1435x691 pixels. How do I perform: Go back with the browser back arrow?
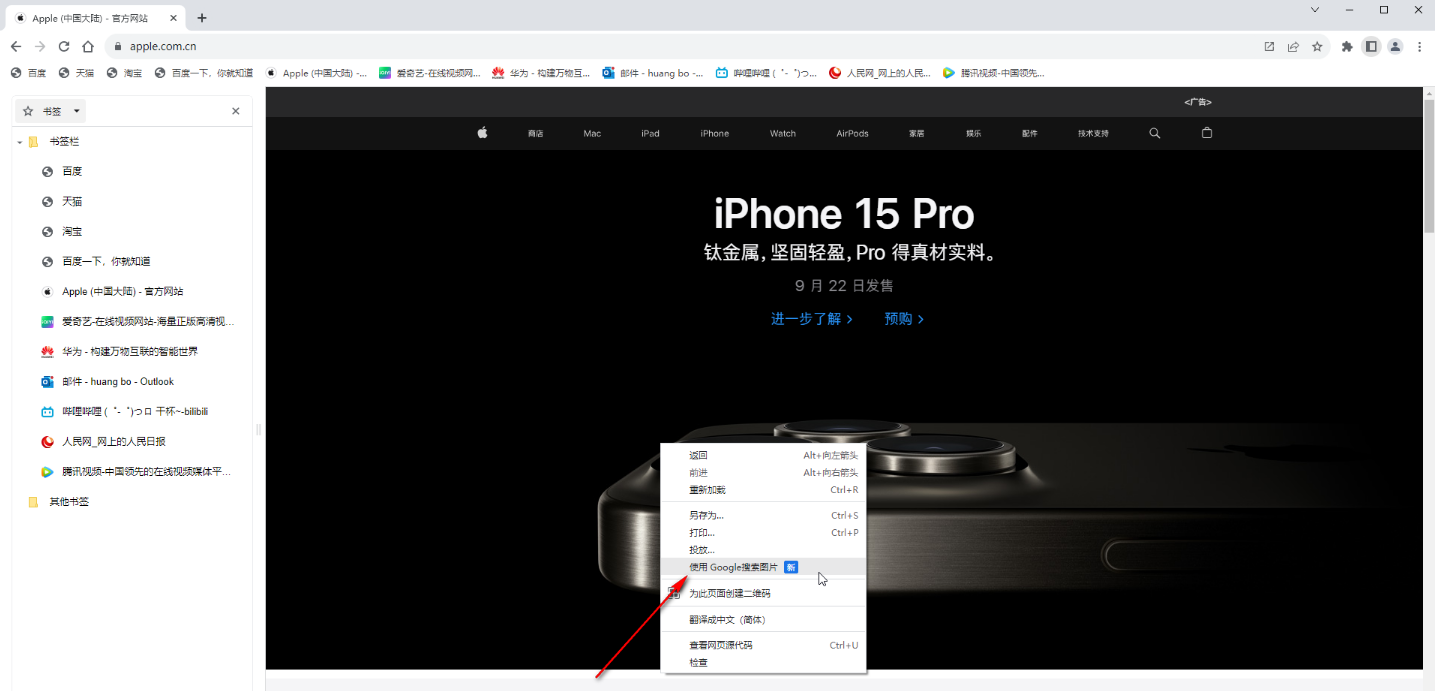pos(16,46)
